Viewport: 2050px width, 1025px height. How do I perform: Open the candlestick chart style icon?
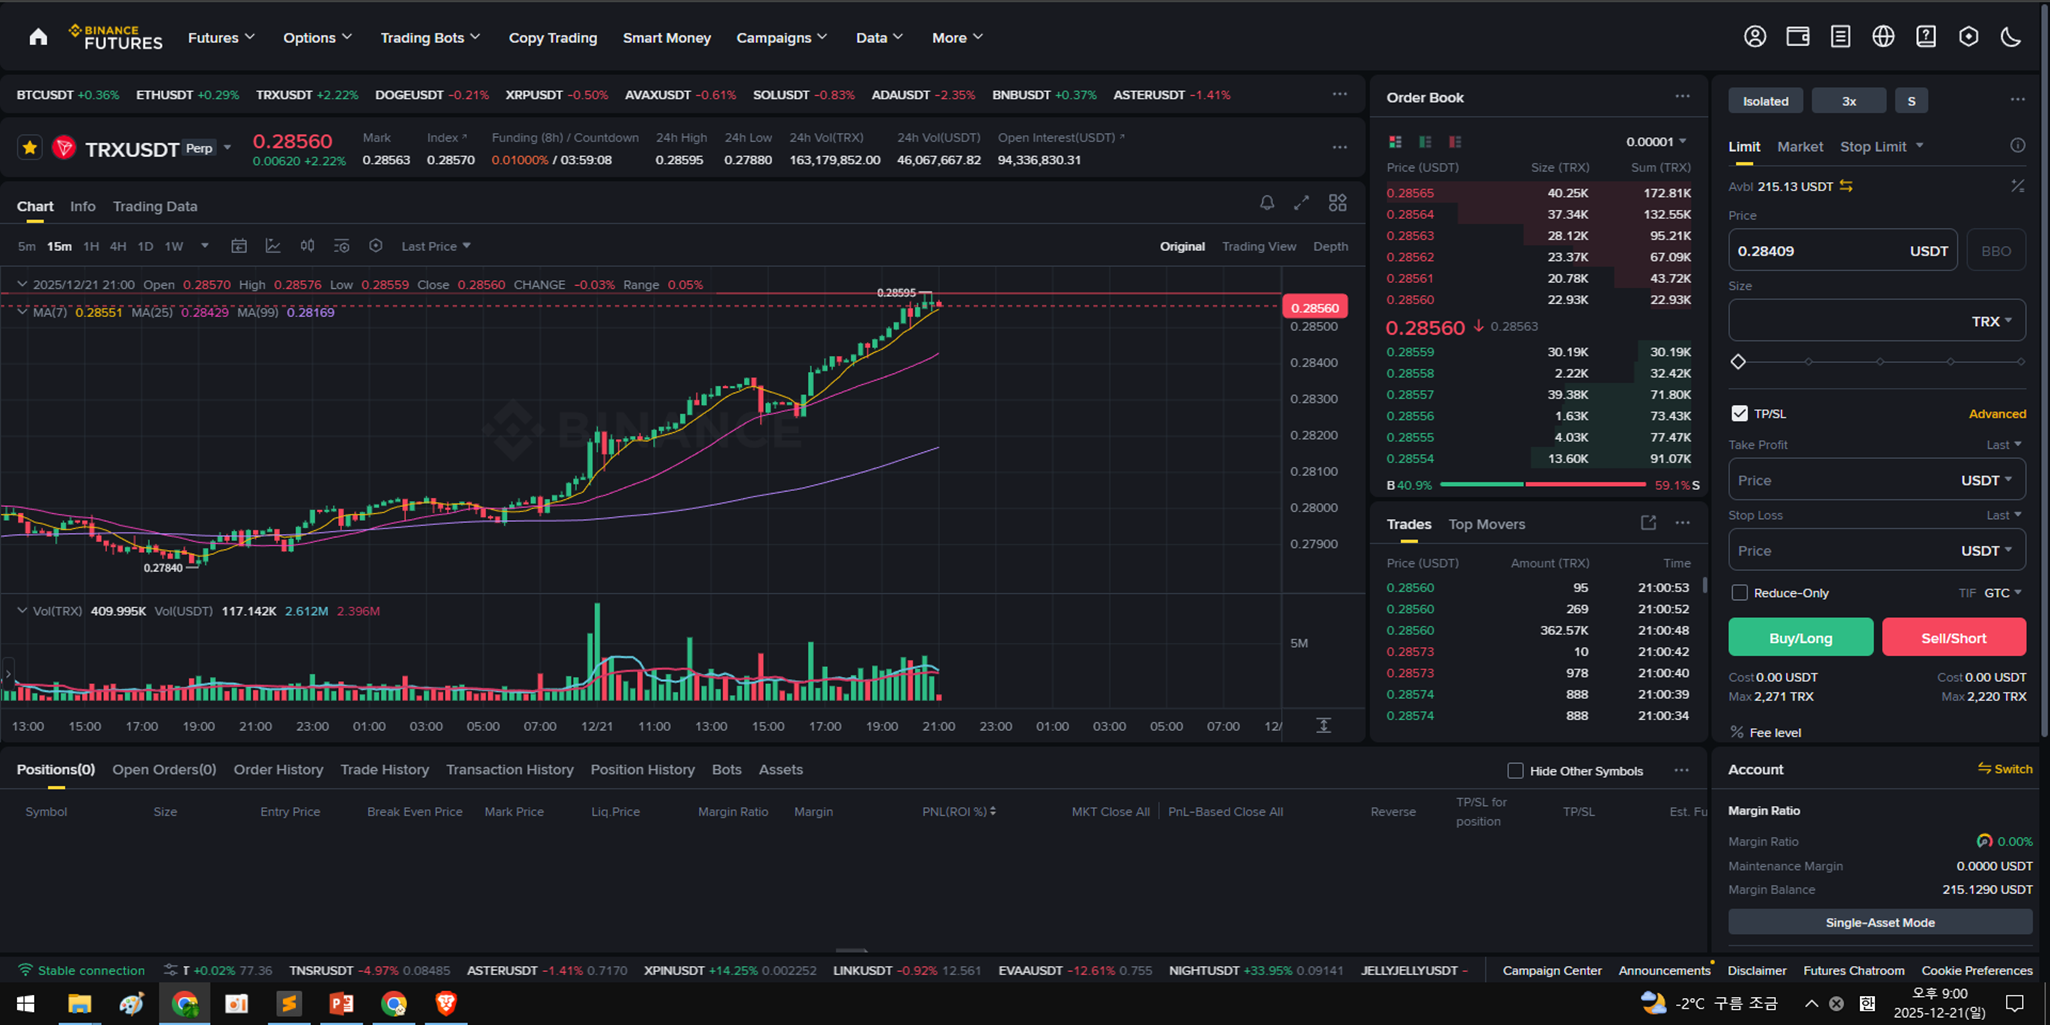tap(307, 246)
